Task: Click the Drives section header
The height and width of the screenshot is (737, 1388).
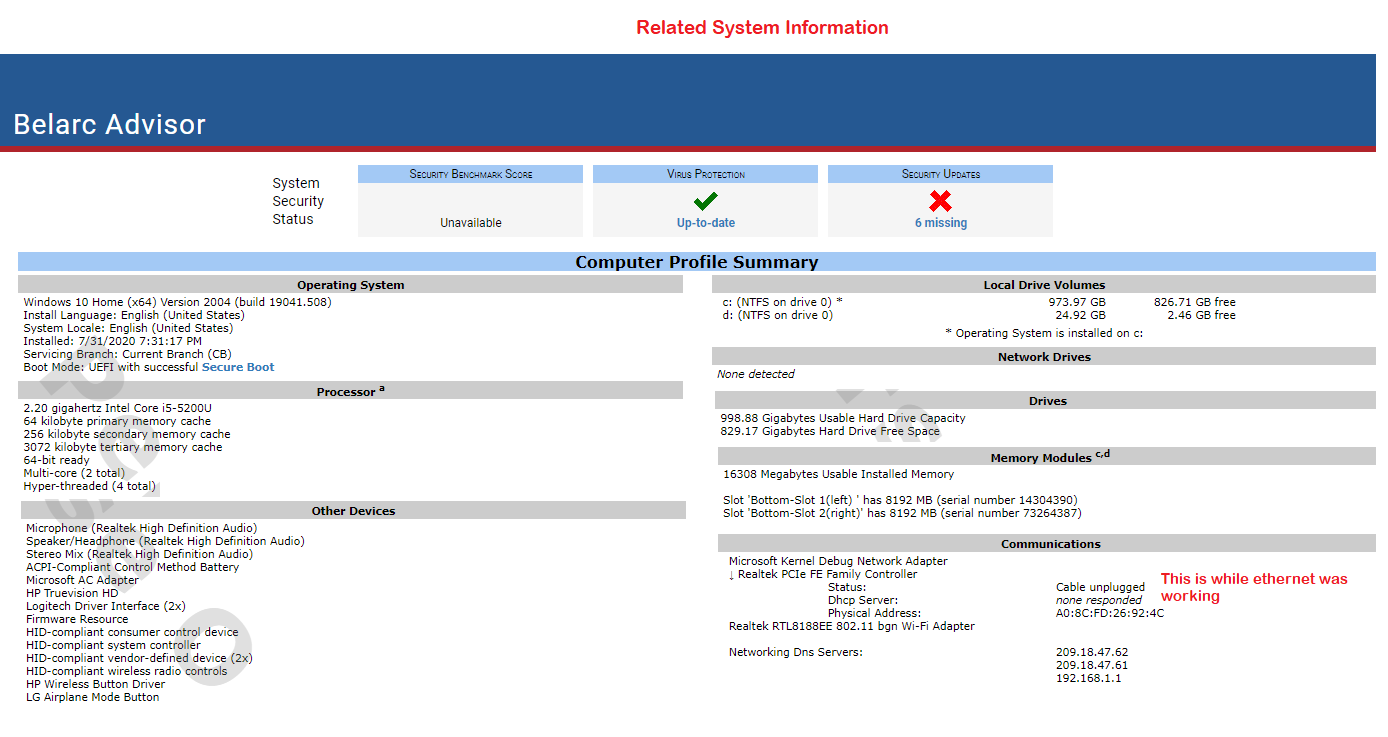Action: click(x=1047, y=401)
